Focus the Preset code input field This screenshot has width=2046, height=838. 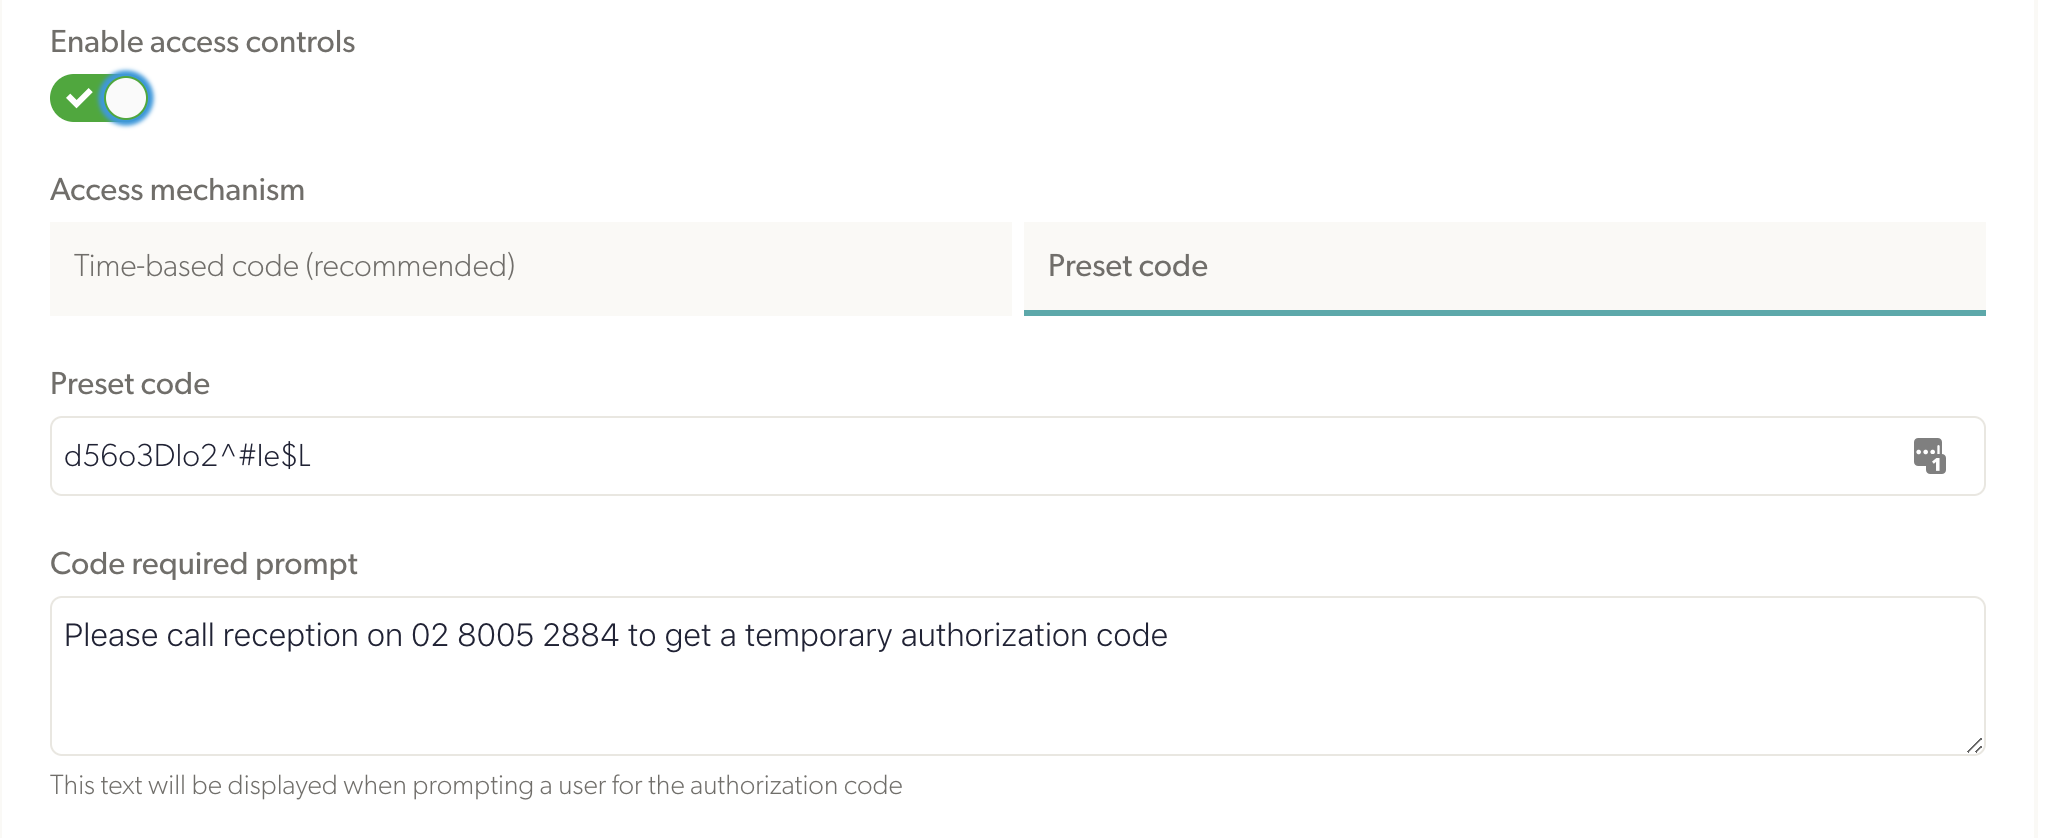tap(1018, 456)
